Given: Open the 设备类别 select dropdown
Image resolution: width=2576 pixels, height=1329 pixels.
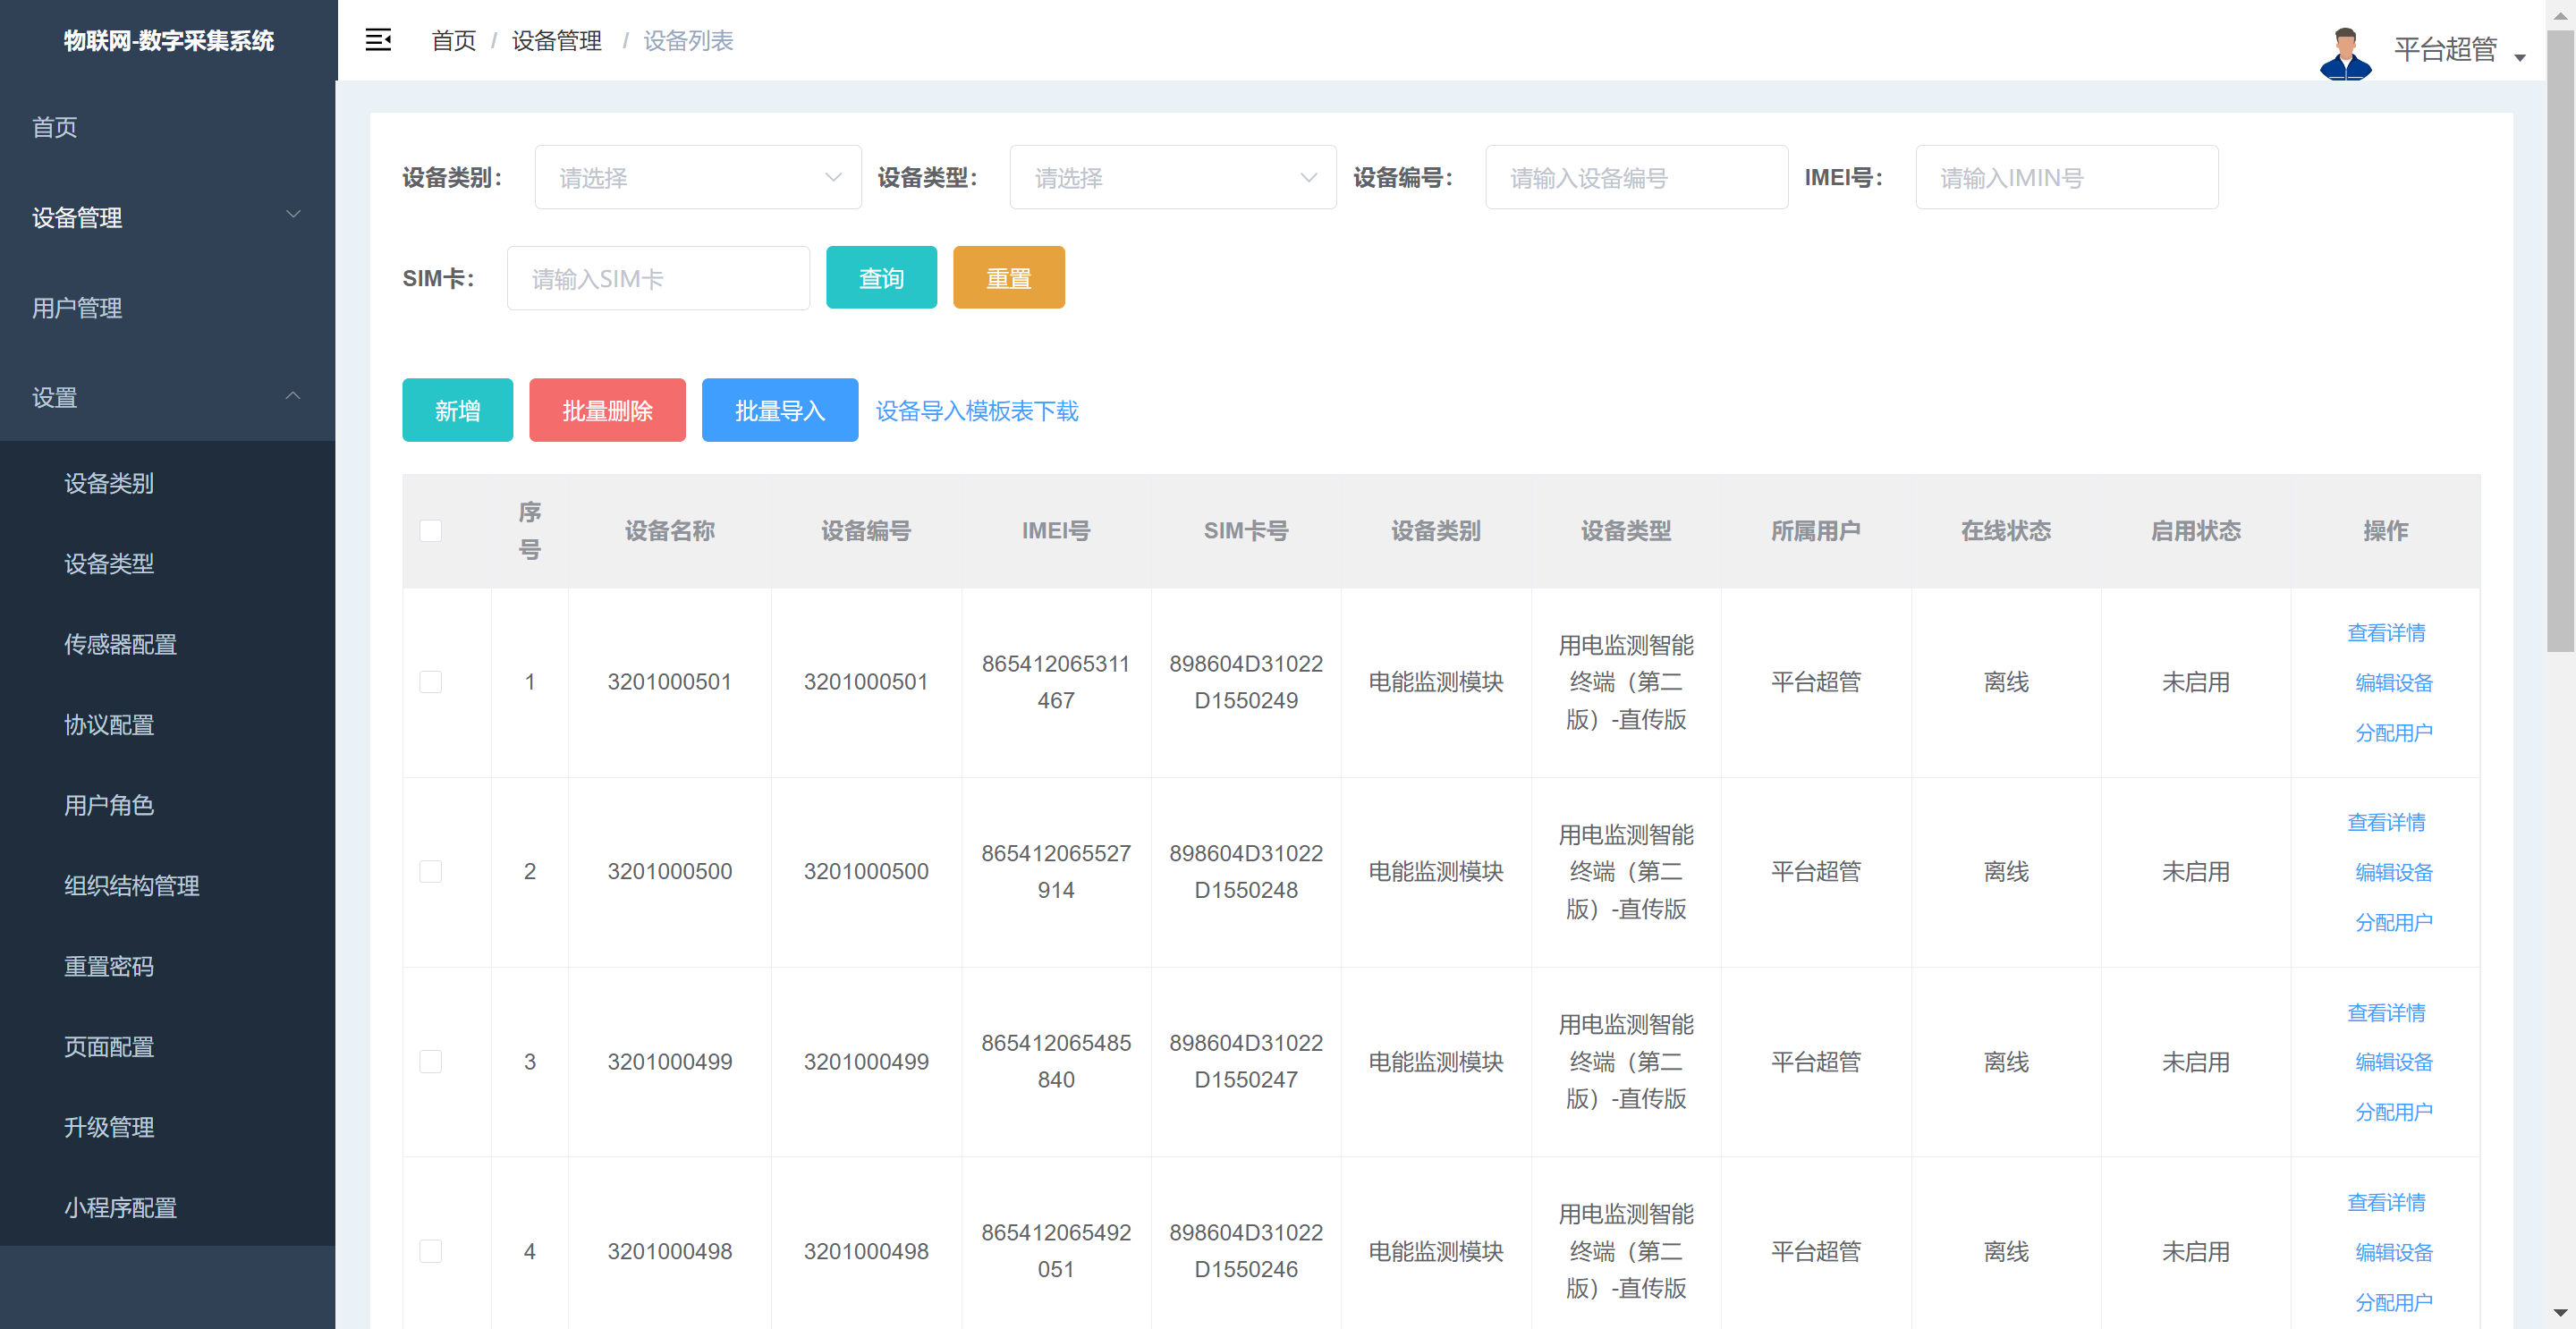Looking at the screenshot, I should (x=698, y=177).
